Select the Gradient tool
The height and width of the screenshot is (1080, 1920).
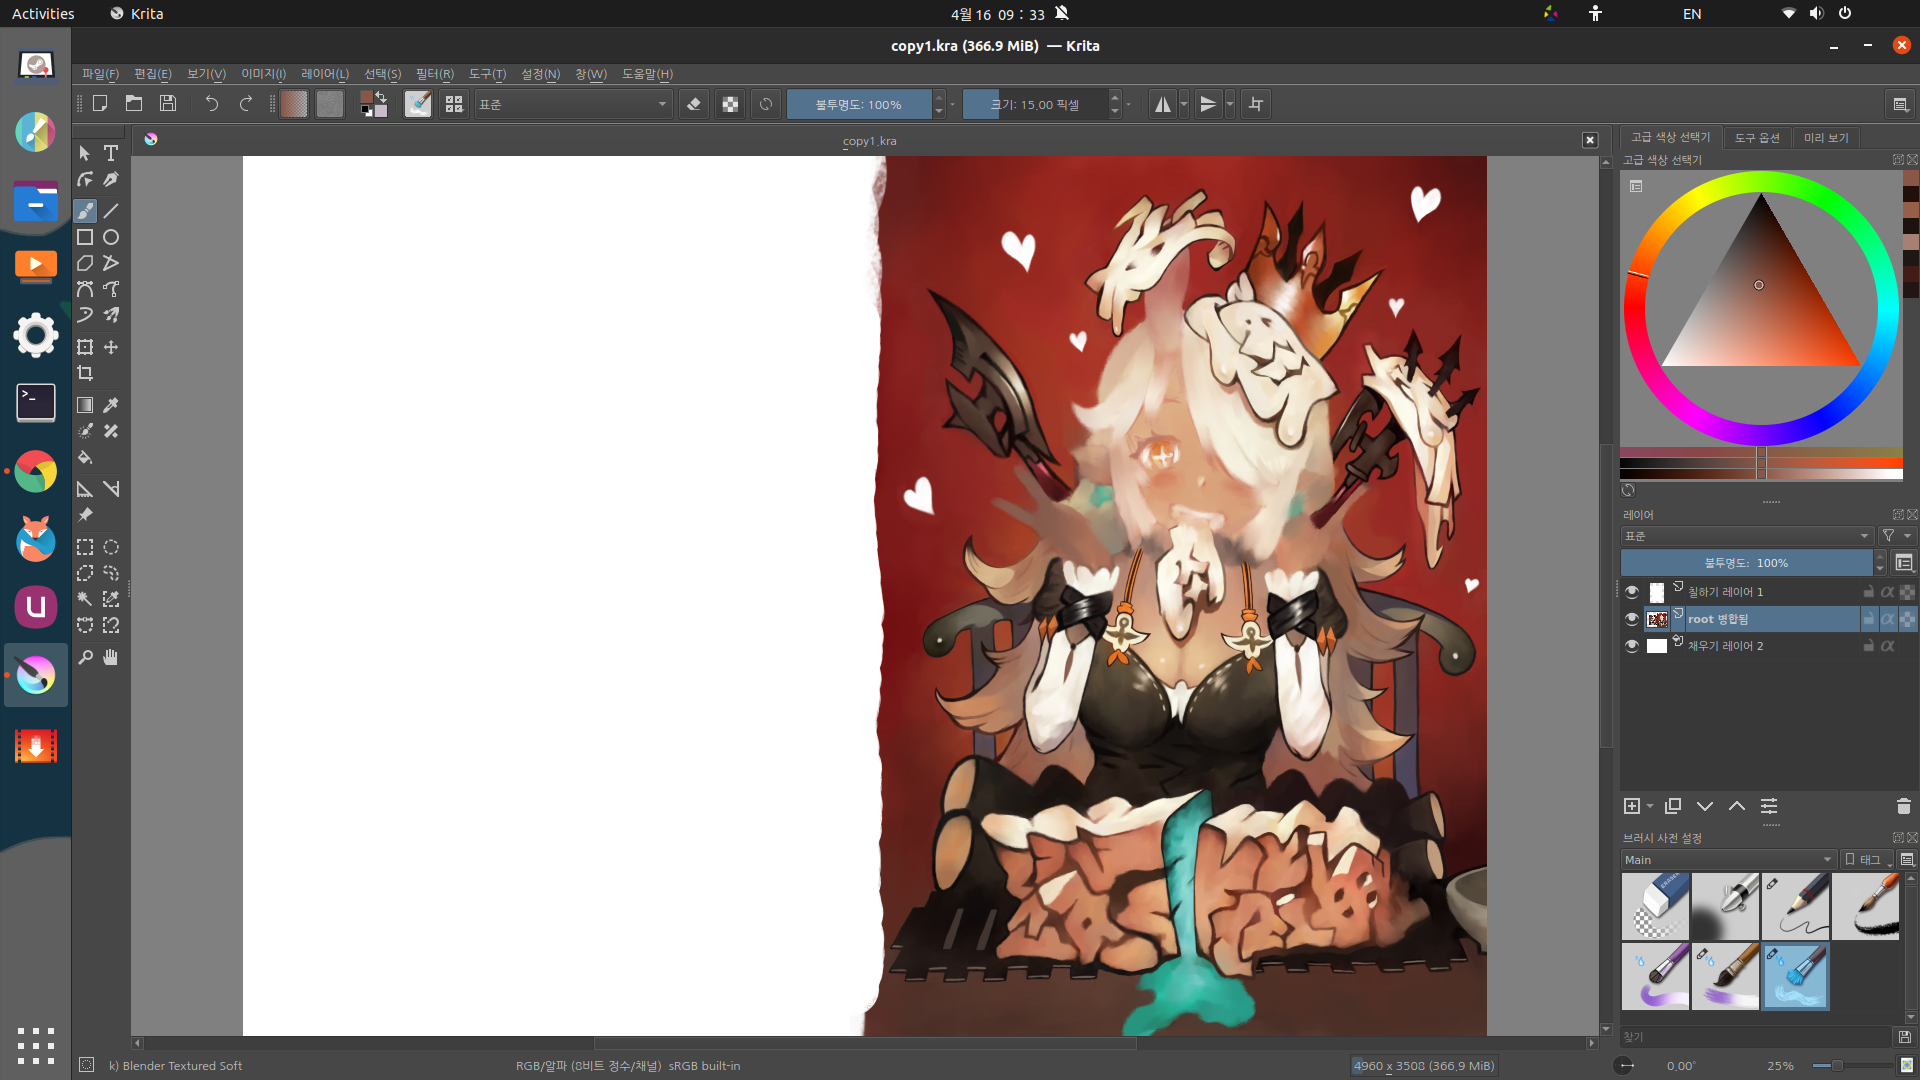[x=85, y=405]
